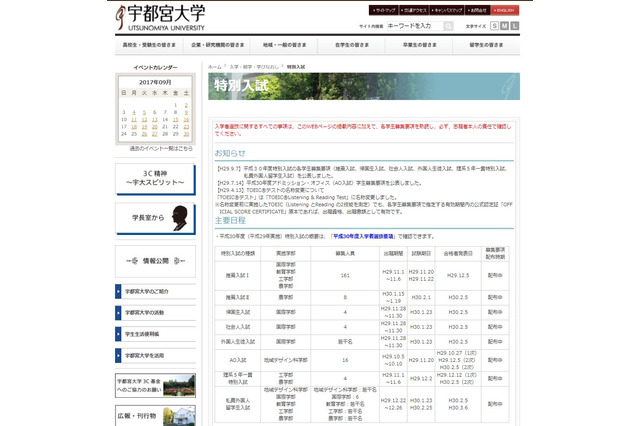Open the 交通アクセス header link
The height and width of the screenshot is (426, 640).
(414, 10)
